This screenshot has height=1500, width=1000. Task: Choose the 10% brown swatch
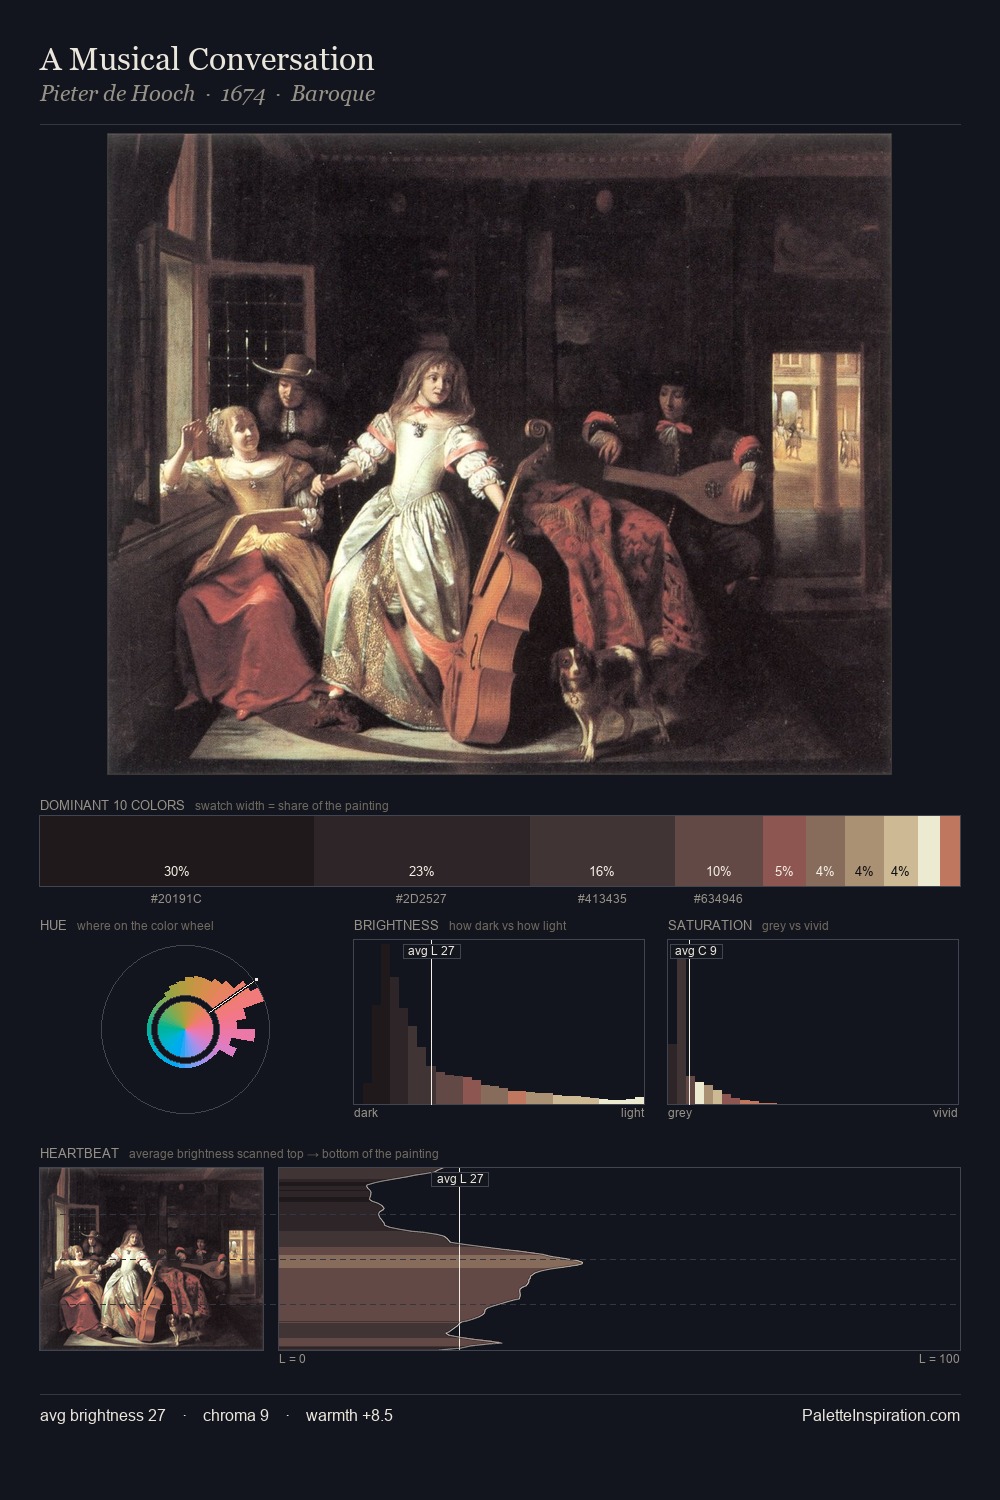click(719, 851)
